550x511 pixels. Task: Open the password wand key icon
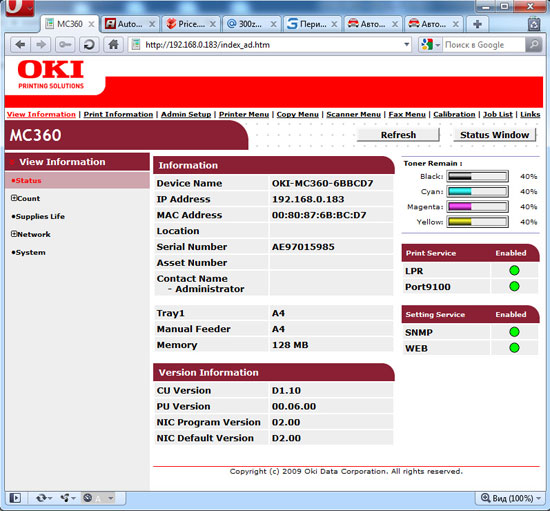tap(65, 45)
